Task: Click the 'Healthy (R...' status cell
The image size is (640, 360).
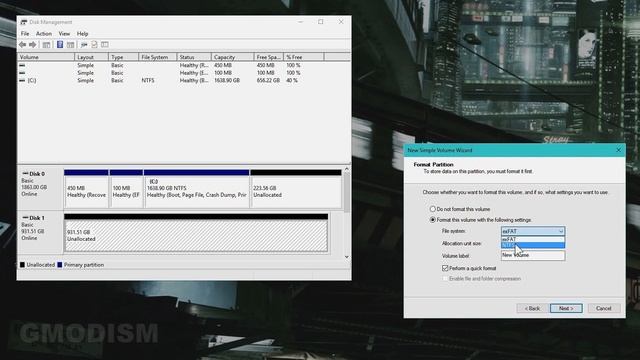Action: [x=194, y=65]
